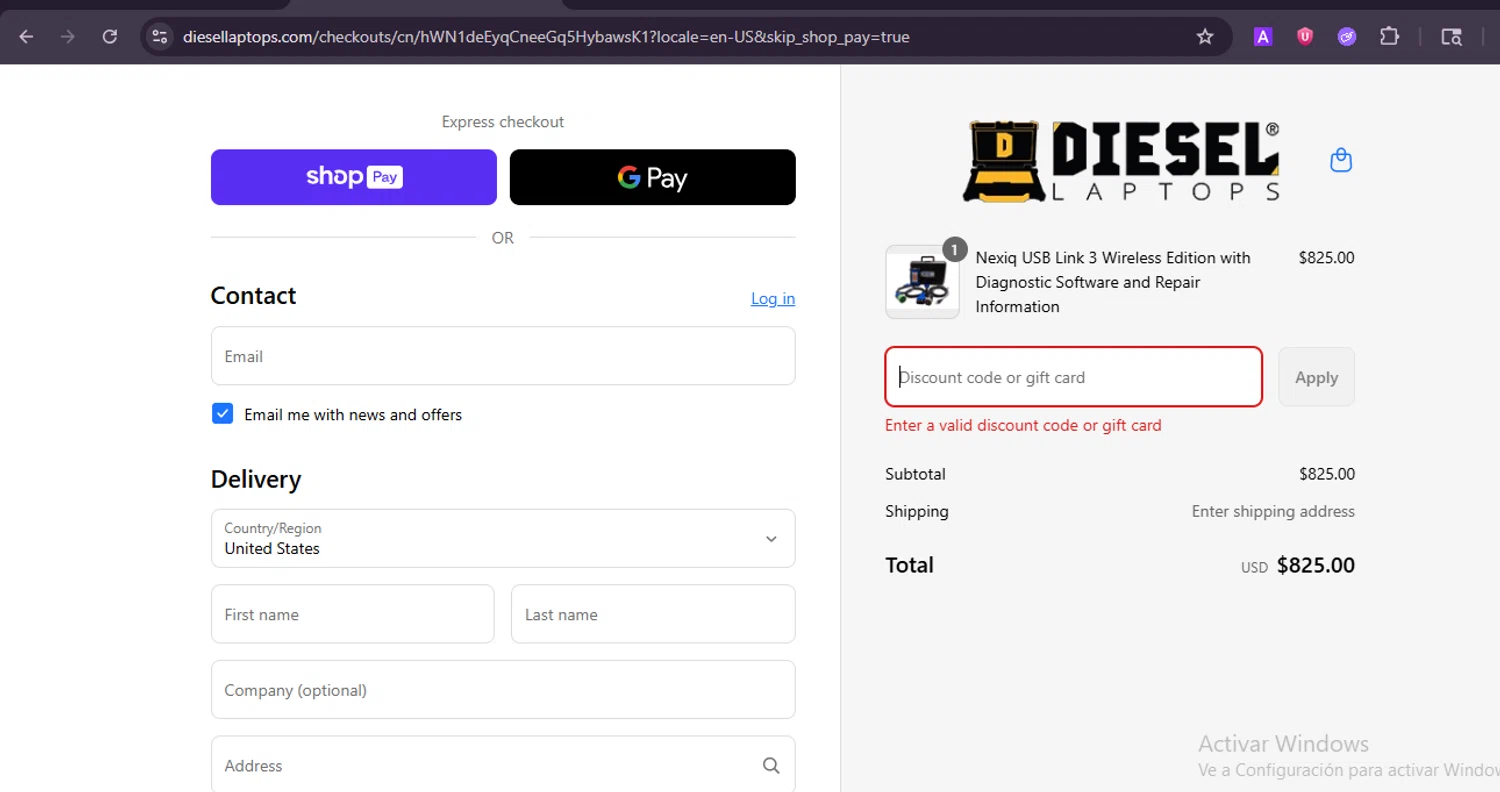The image size is (1500, 792).
Task: Go back to previous page in browser
Action: (x=26, y=37)
